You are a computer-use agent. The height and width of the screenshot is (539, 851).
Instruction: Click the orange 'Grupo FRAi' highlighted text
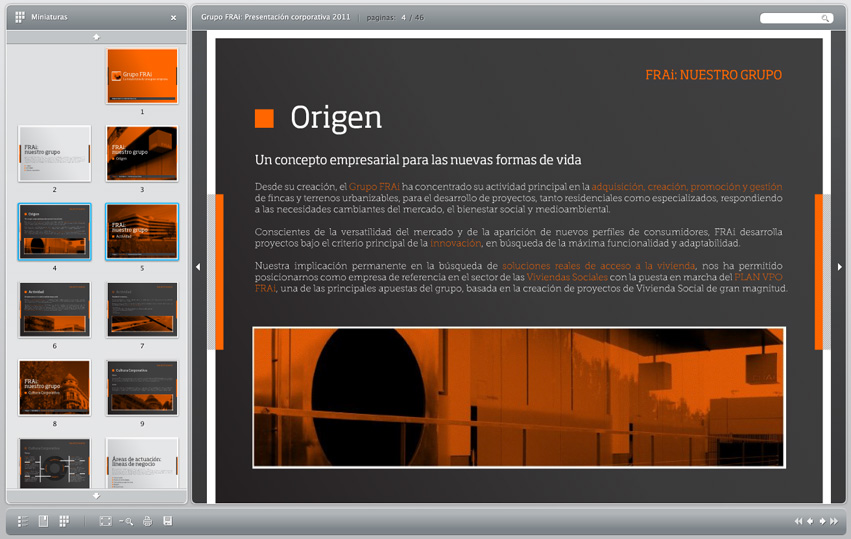click(x=374, y=187)
